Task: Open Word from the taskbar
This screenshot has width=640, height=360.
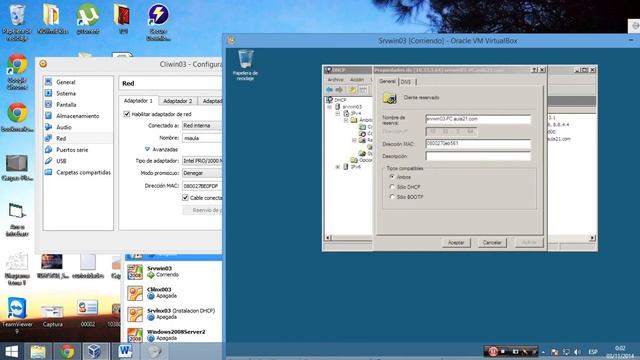Action: pos(125,351)
